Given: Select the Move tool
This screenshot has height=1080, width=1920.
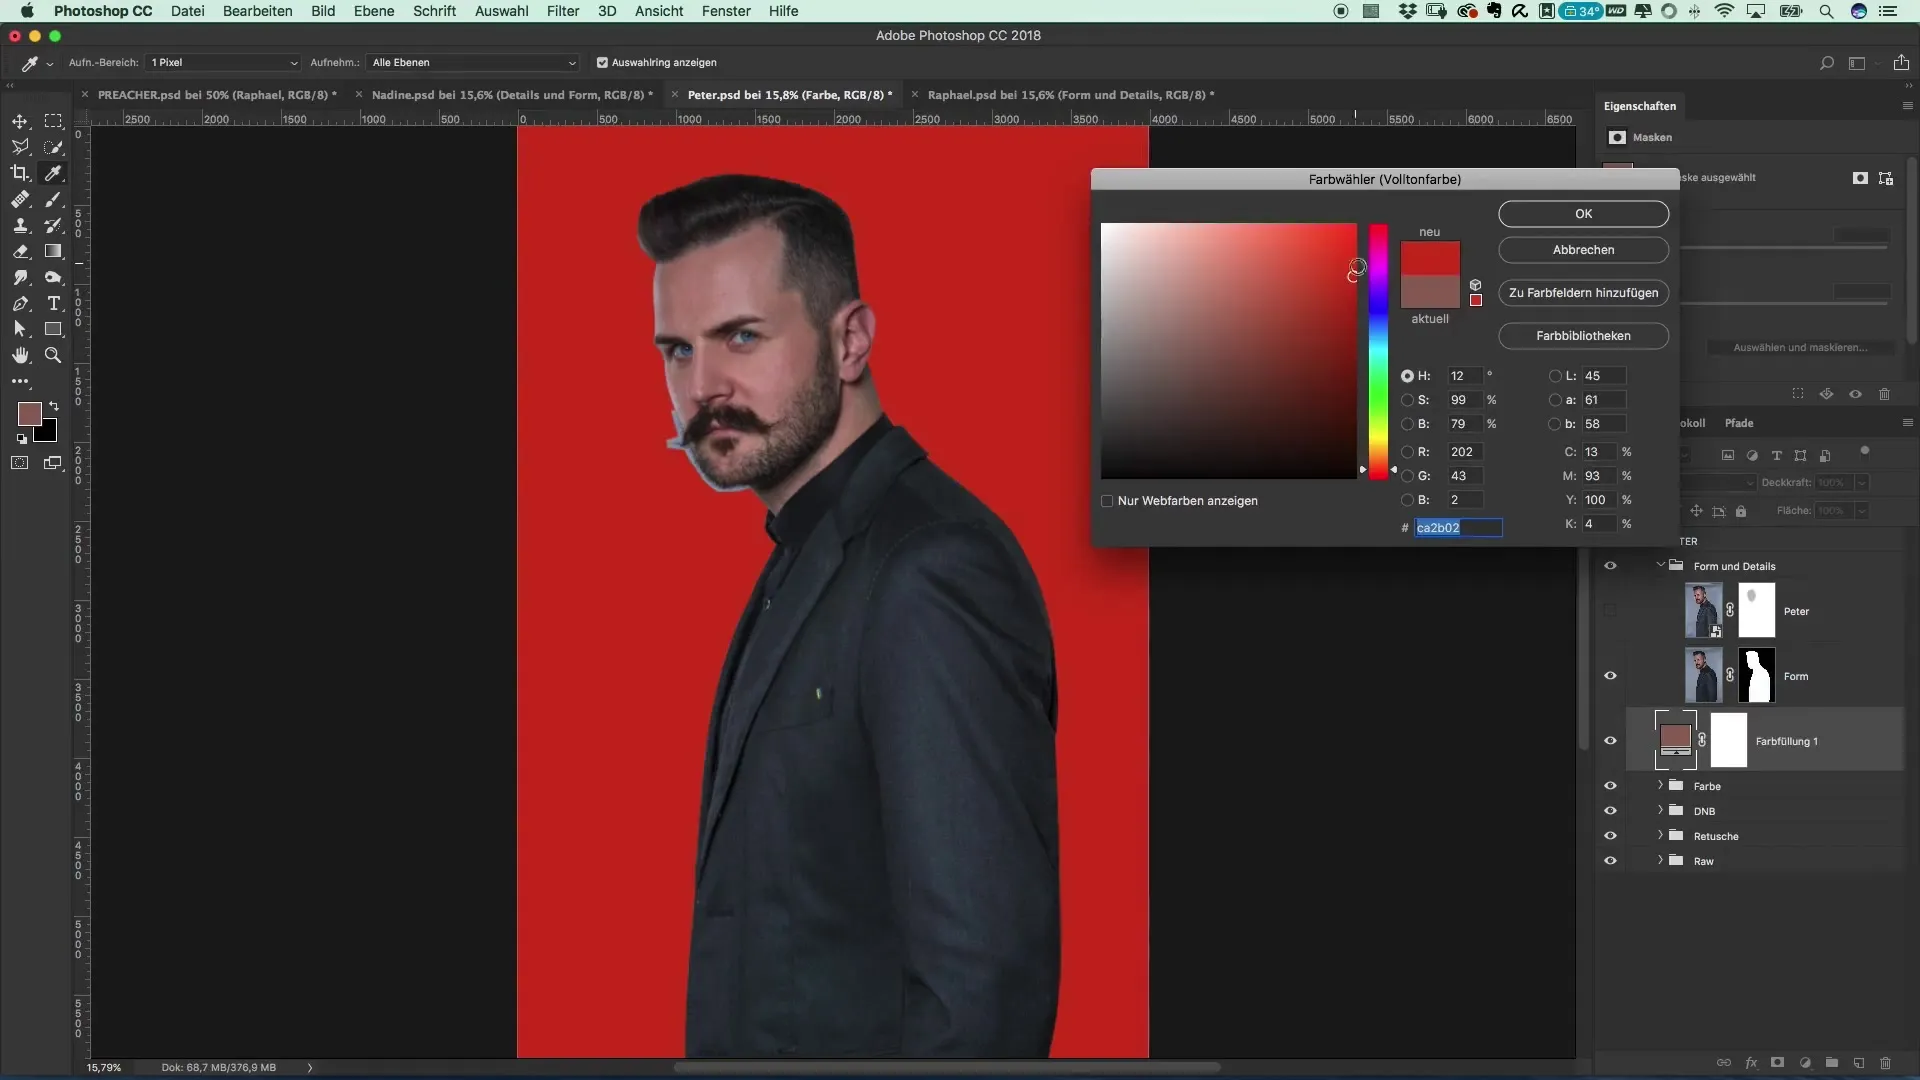Looking at the screenshot, I should 20,121.
